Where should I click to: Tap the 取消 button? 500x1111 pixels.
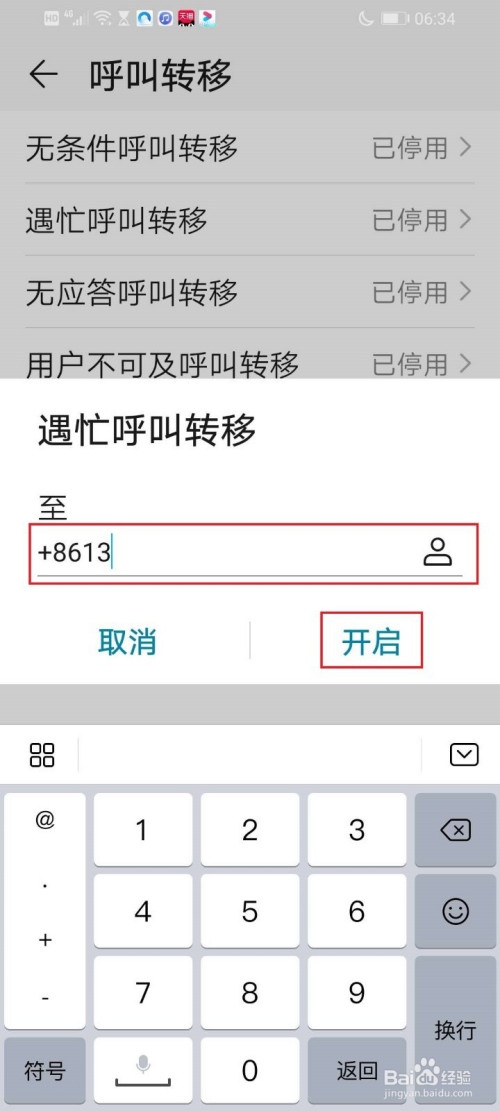point(127,641)
